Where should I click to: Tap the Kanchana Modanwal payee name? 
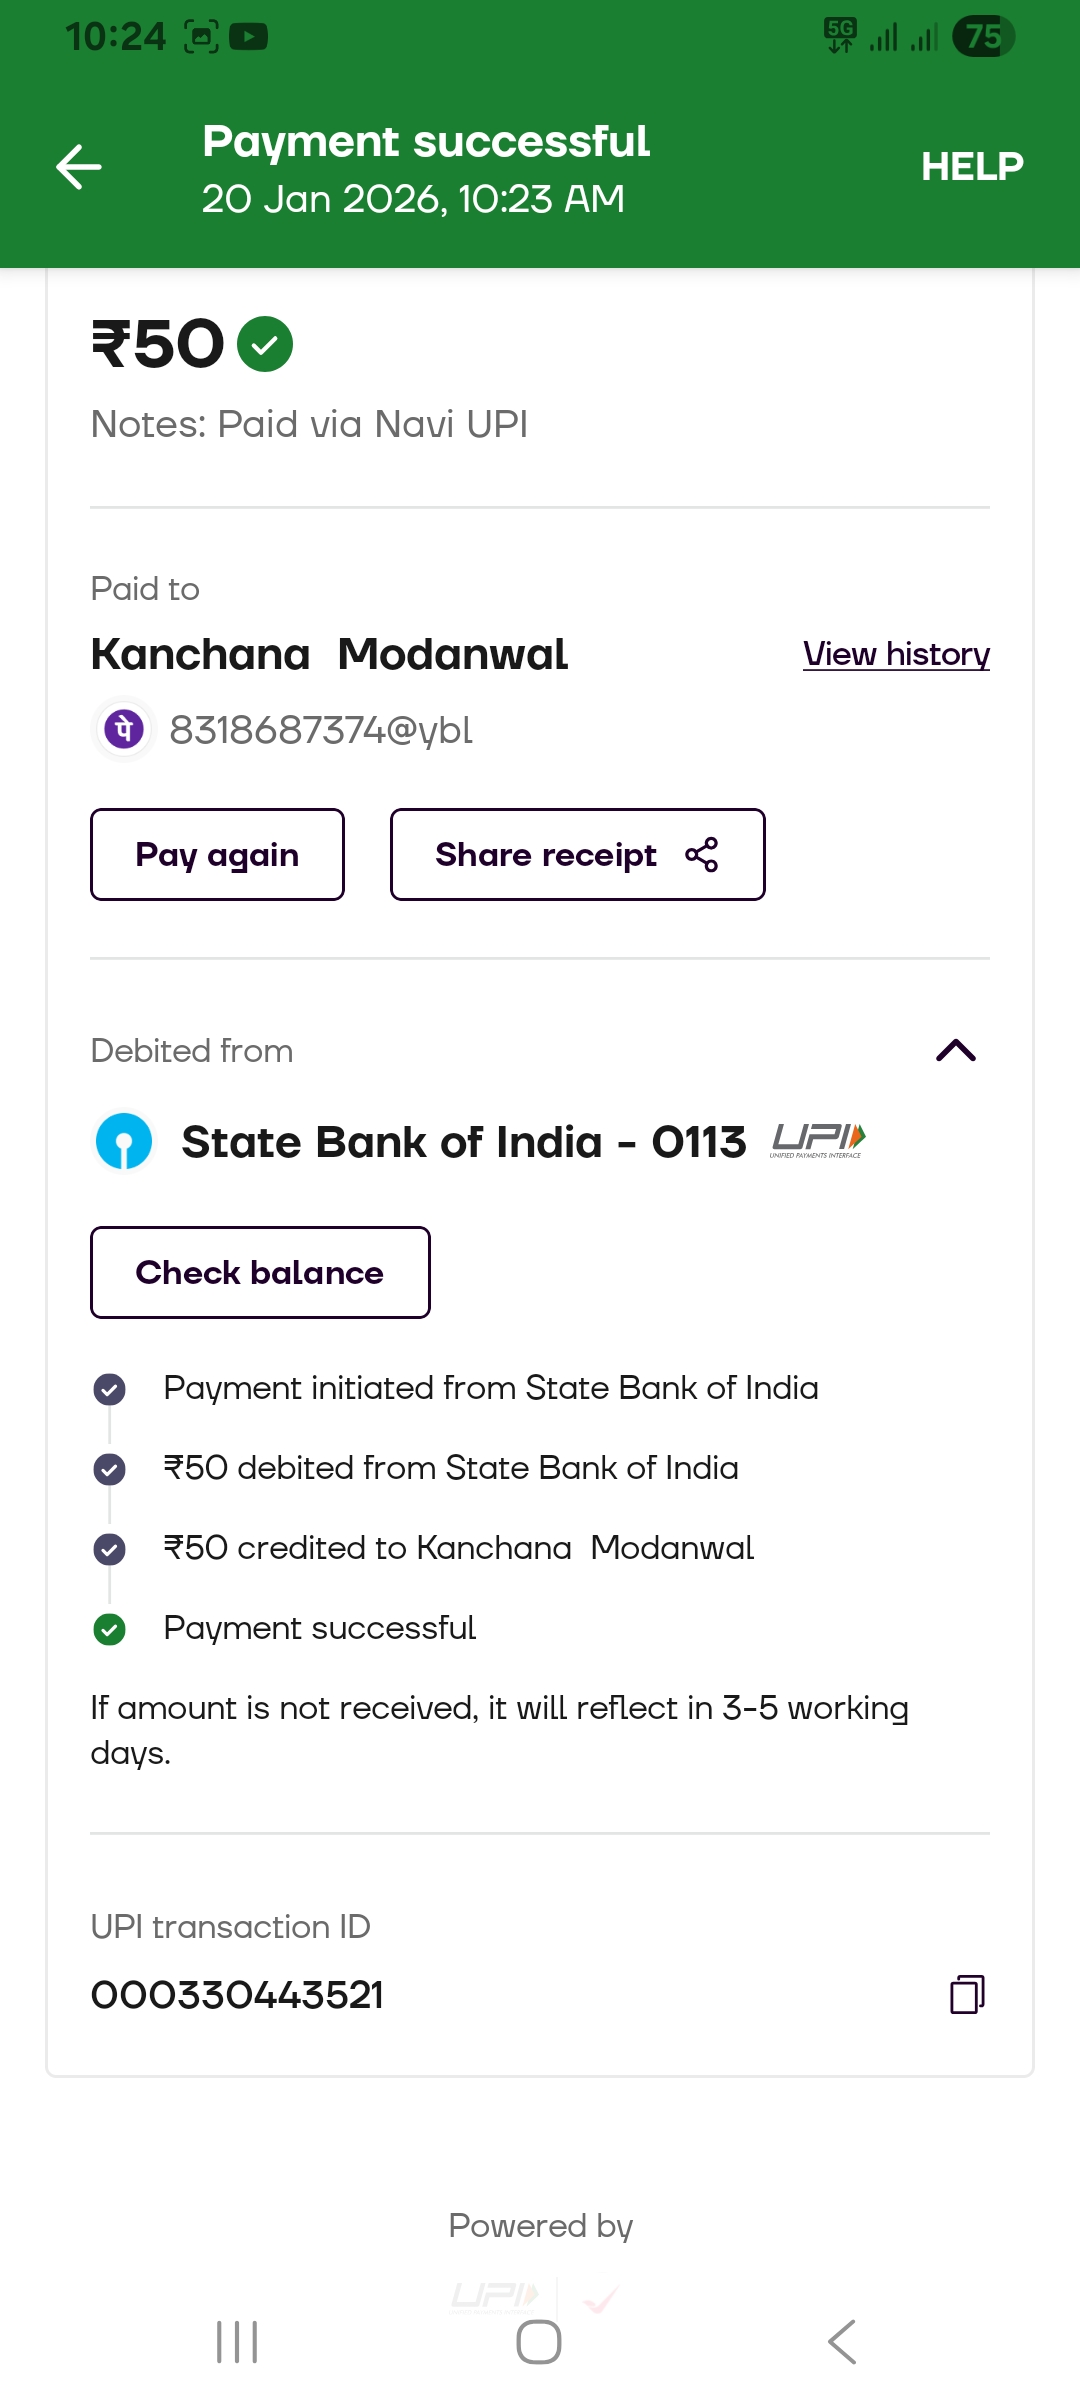pyautogui.click(x=329, y=655)
